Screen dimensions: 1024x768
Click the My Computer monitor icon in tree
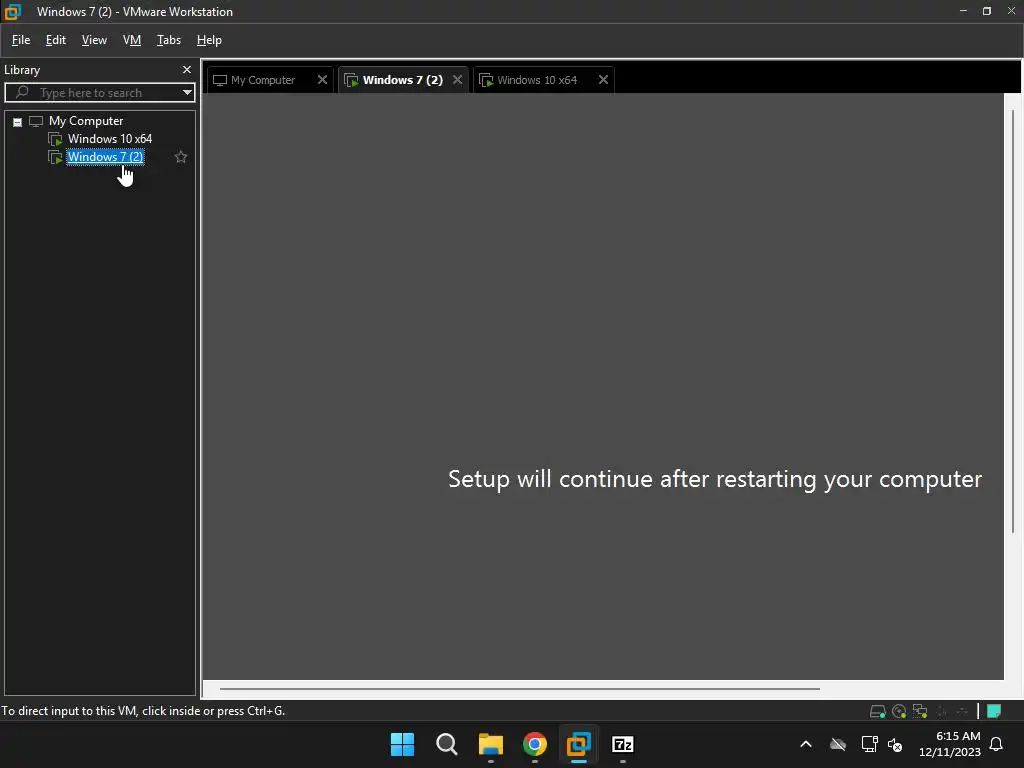36,121
